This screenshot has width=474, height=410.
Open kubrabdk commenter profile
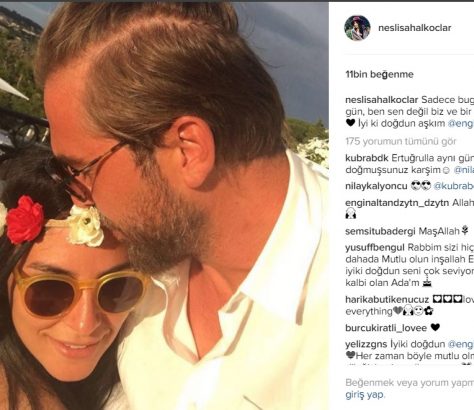(367, 158)
